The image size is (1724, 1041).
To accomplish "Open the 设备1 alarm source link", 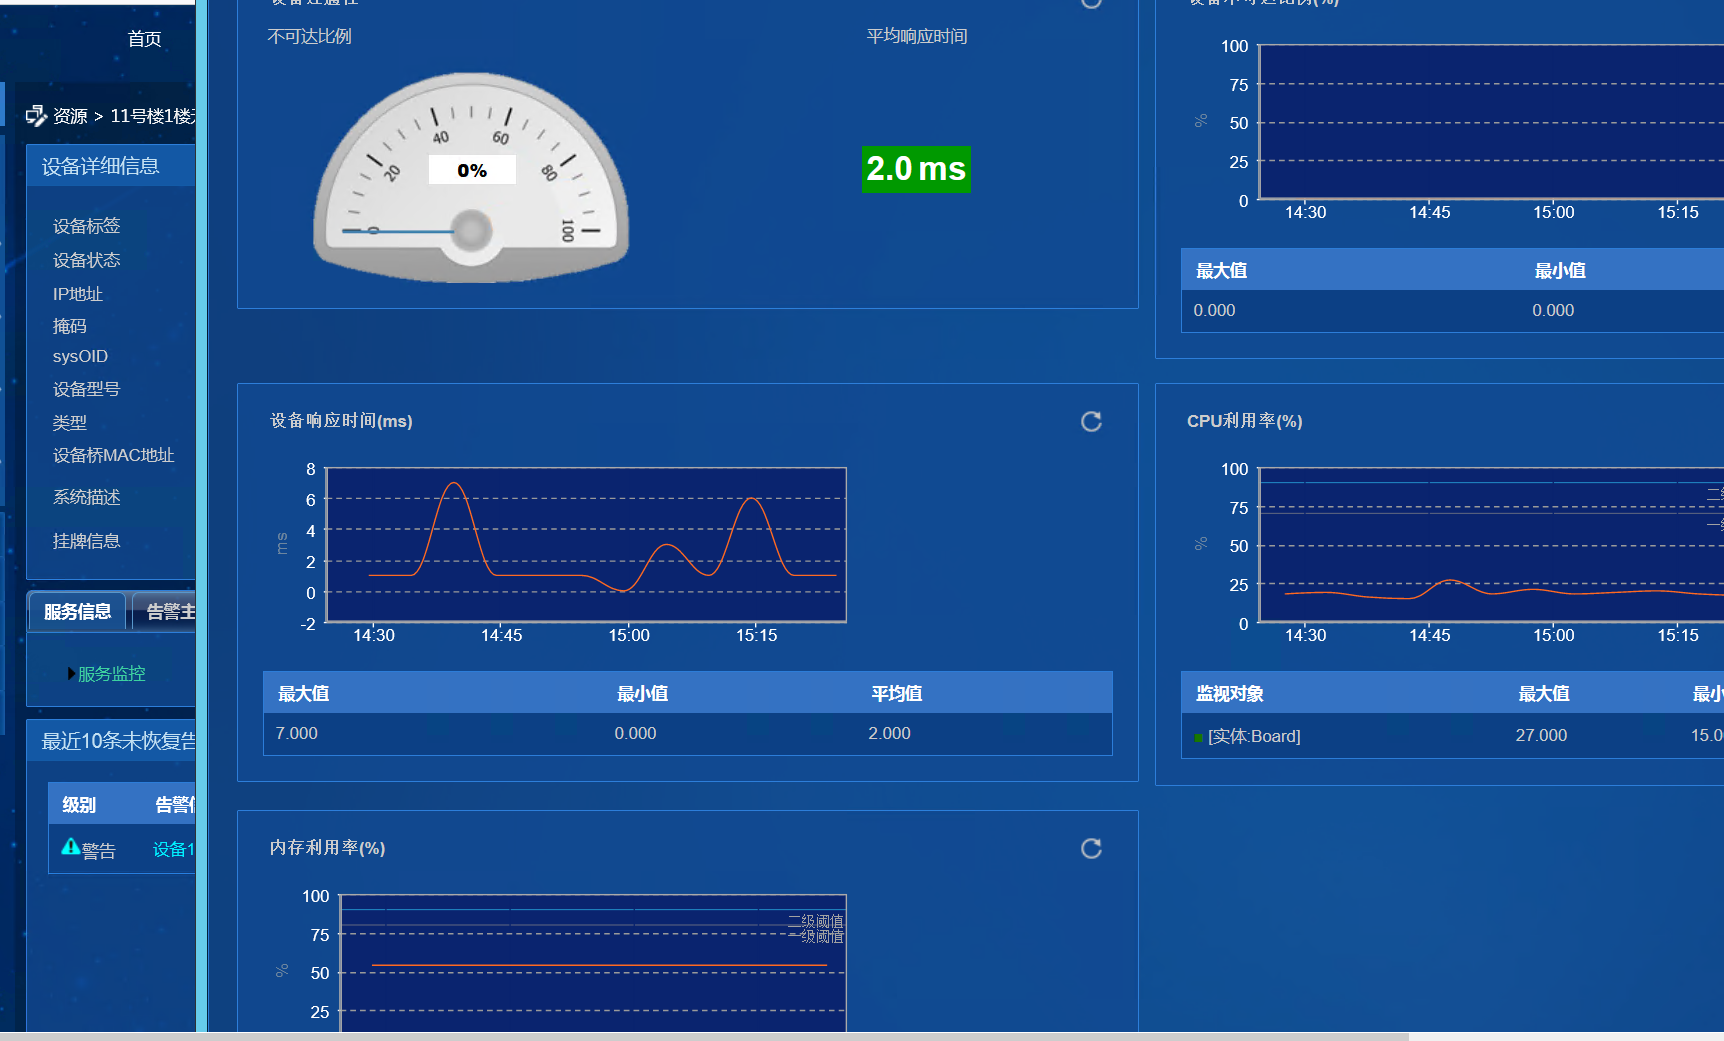I will tap(173, 850).
